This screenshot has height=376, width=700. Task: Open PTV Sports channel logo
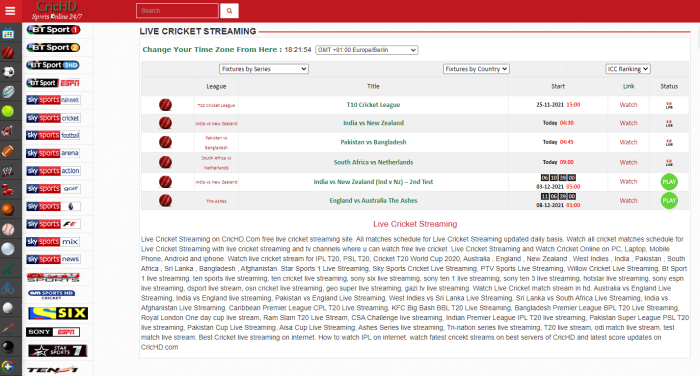click(x=53, y=277)
